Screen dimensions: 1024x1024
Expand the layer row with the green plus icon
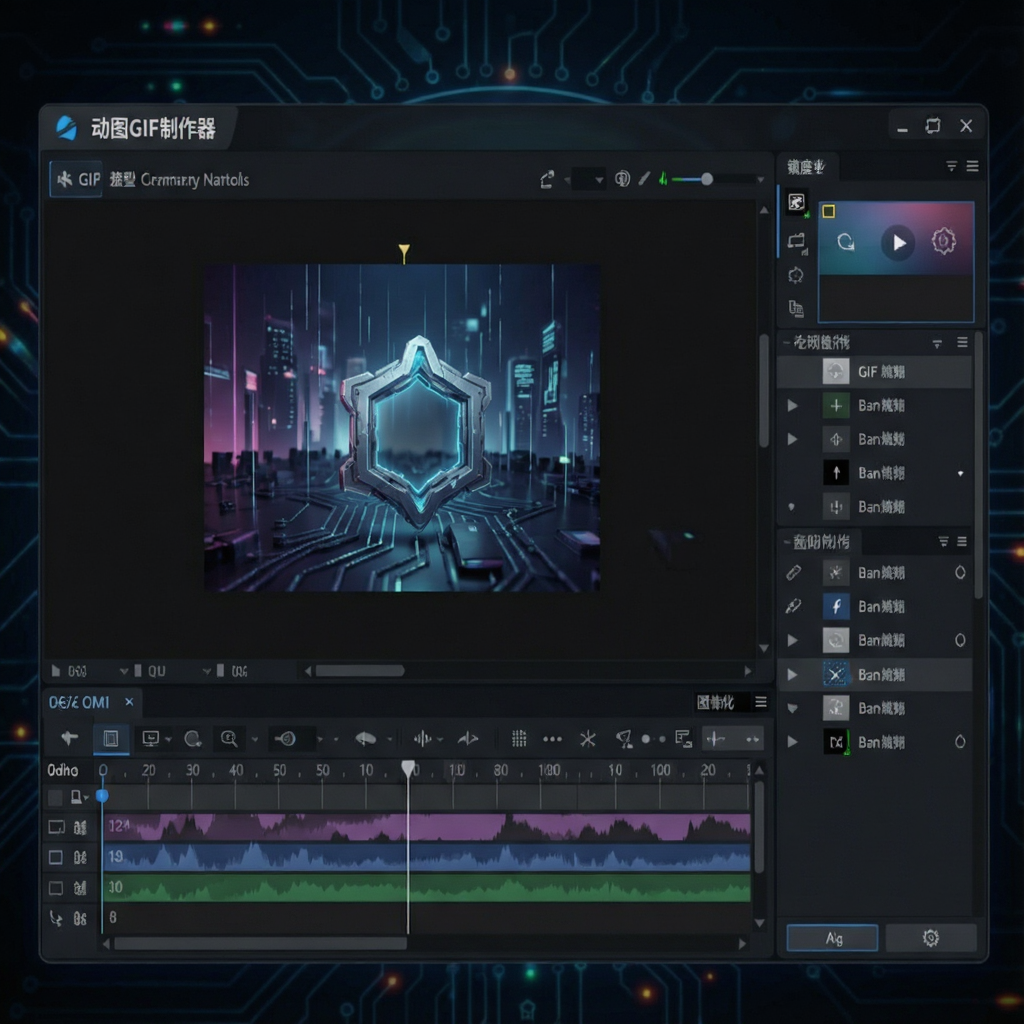pyautogui.click(x=793, y=406)
